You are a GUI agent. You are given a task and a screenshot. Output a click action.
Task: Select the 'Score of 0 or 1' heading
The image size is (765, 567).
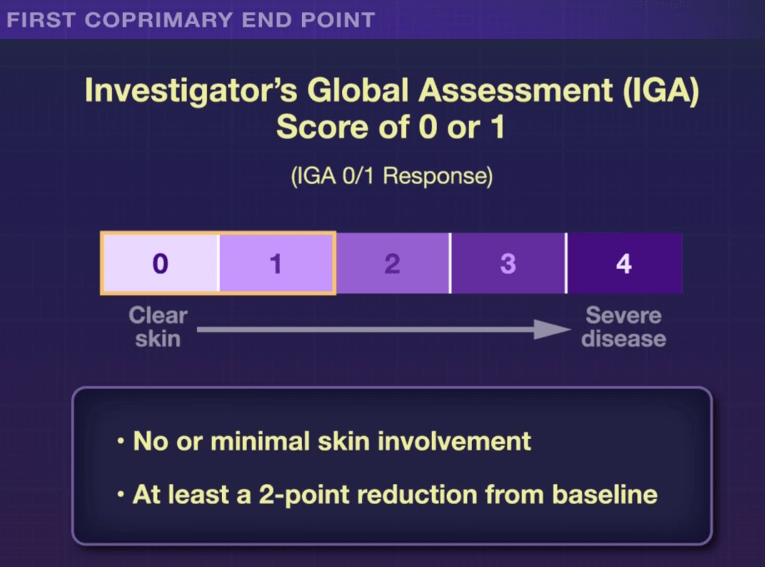pos(391,128)
